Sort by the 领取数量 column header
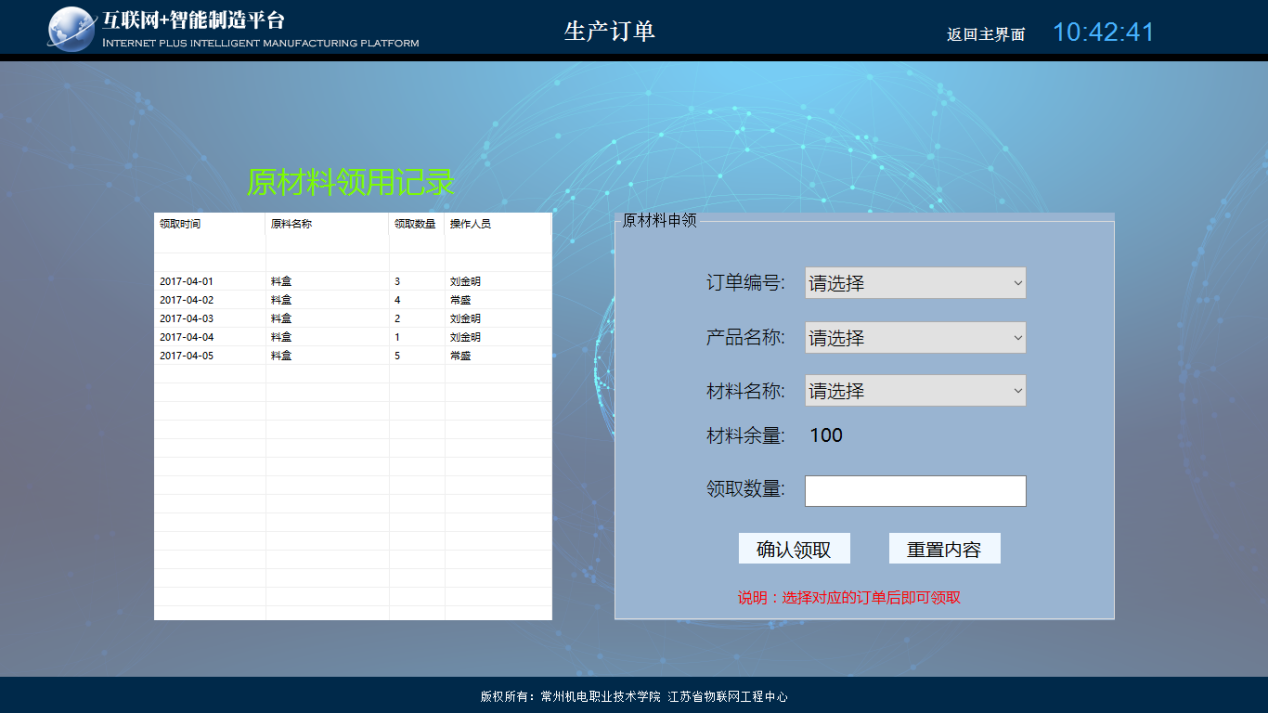1268x713 pixels. 415,224
